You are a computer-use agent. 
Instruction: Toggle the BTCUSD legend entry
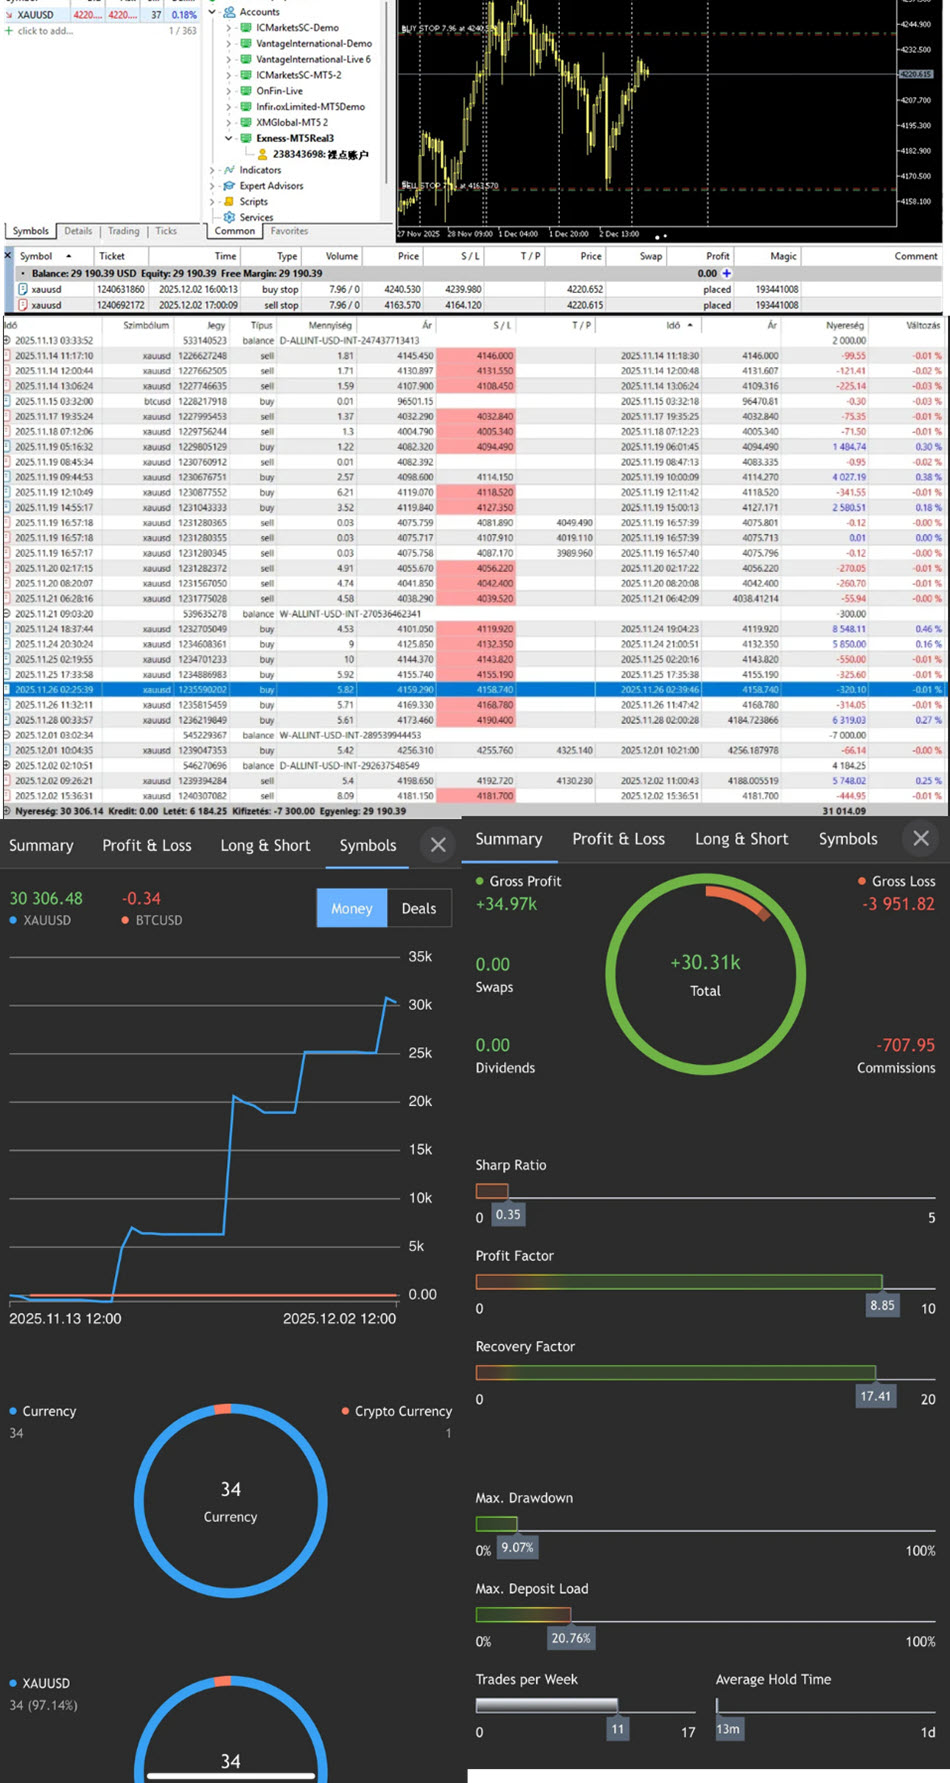[x=152, y=920]
